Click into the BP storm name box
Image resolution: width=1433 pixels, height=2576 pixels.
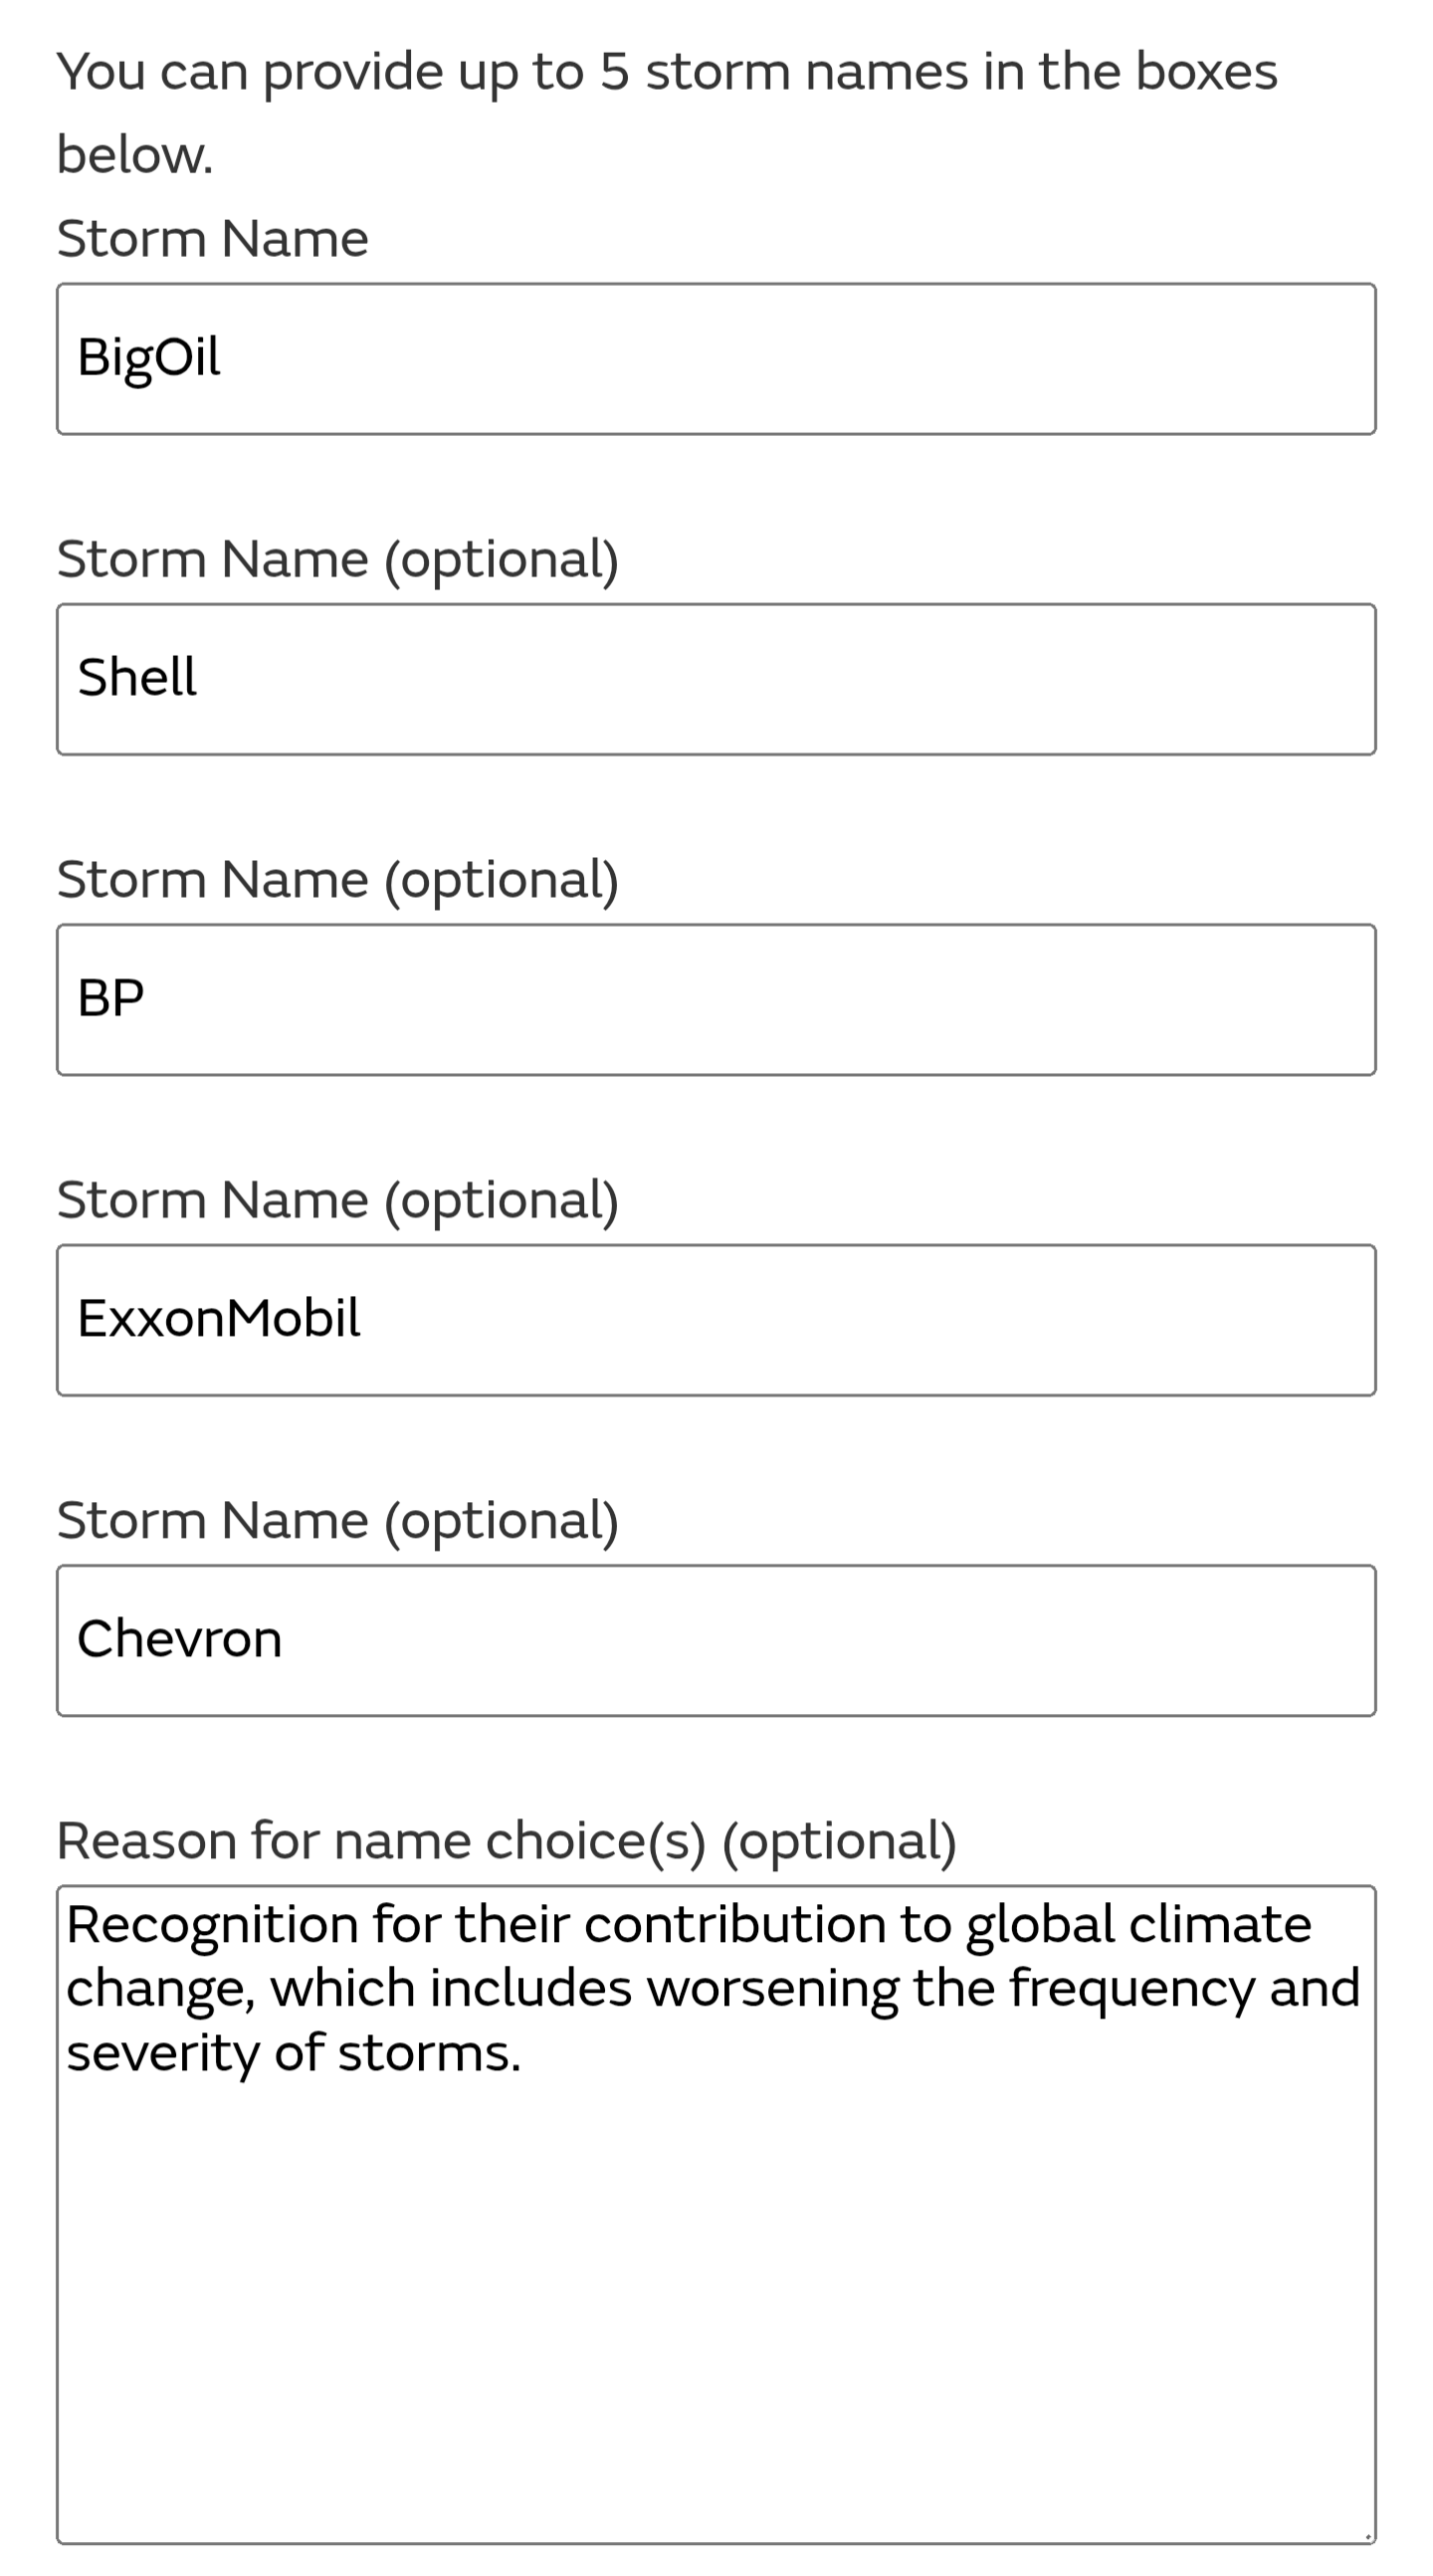coord(716,1000)
